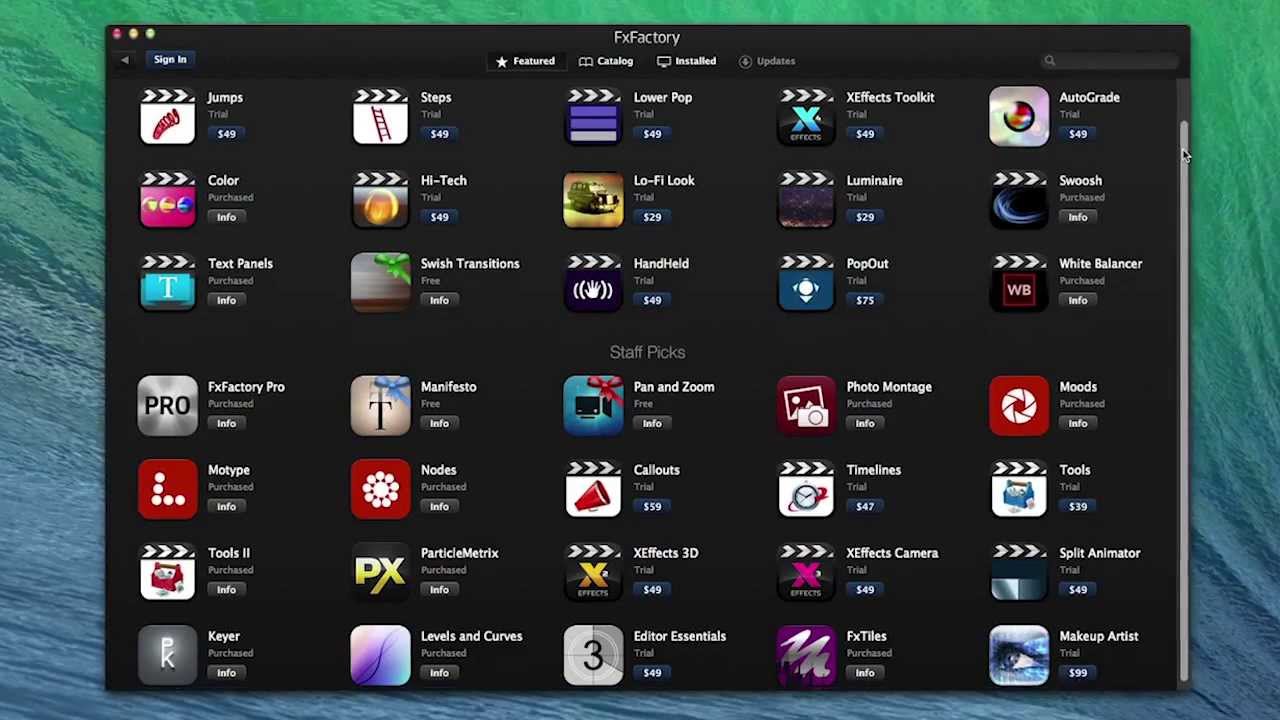Viewport: 1280px width, 720px height.
Task: Select the Manifesto T icon
Action: (x=380, y=406)
